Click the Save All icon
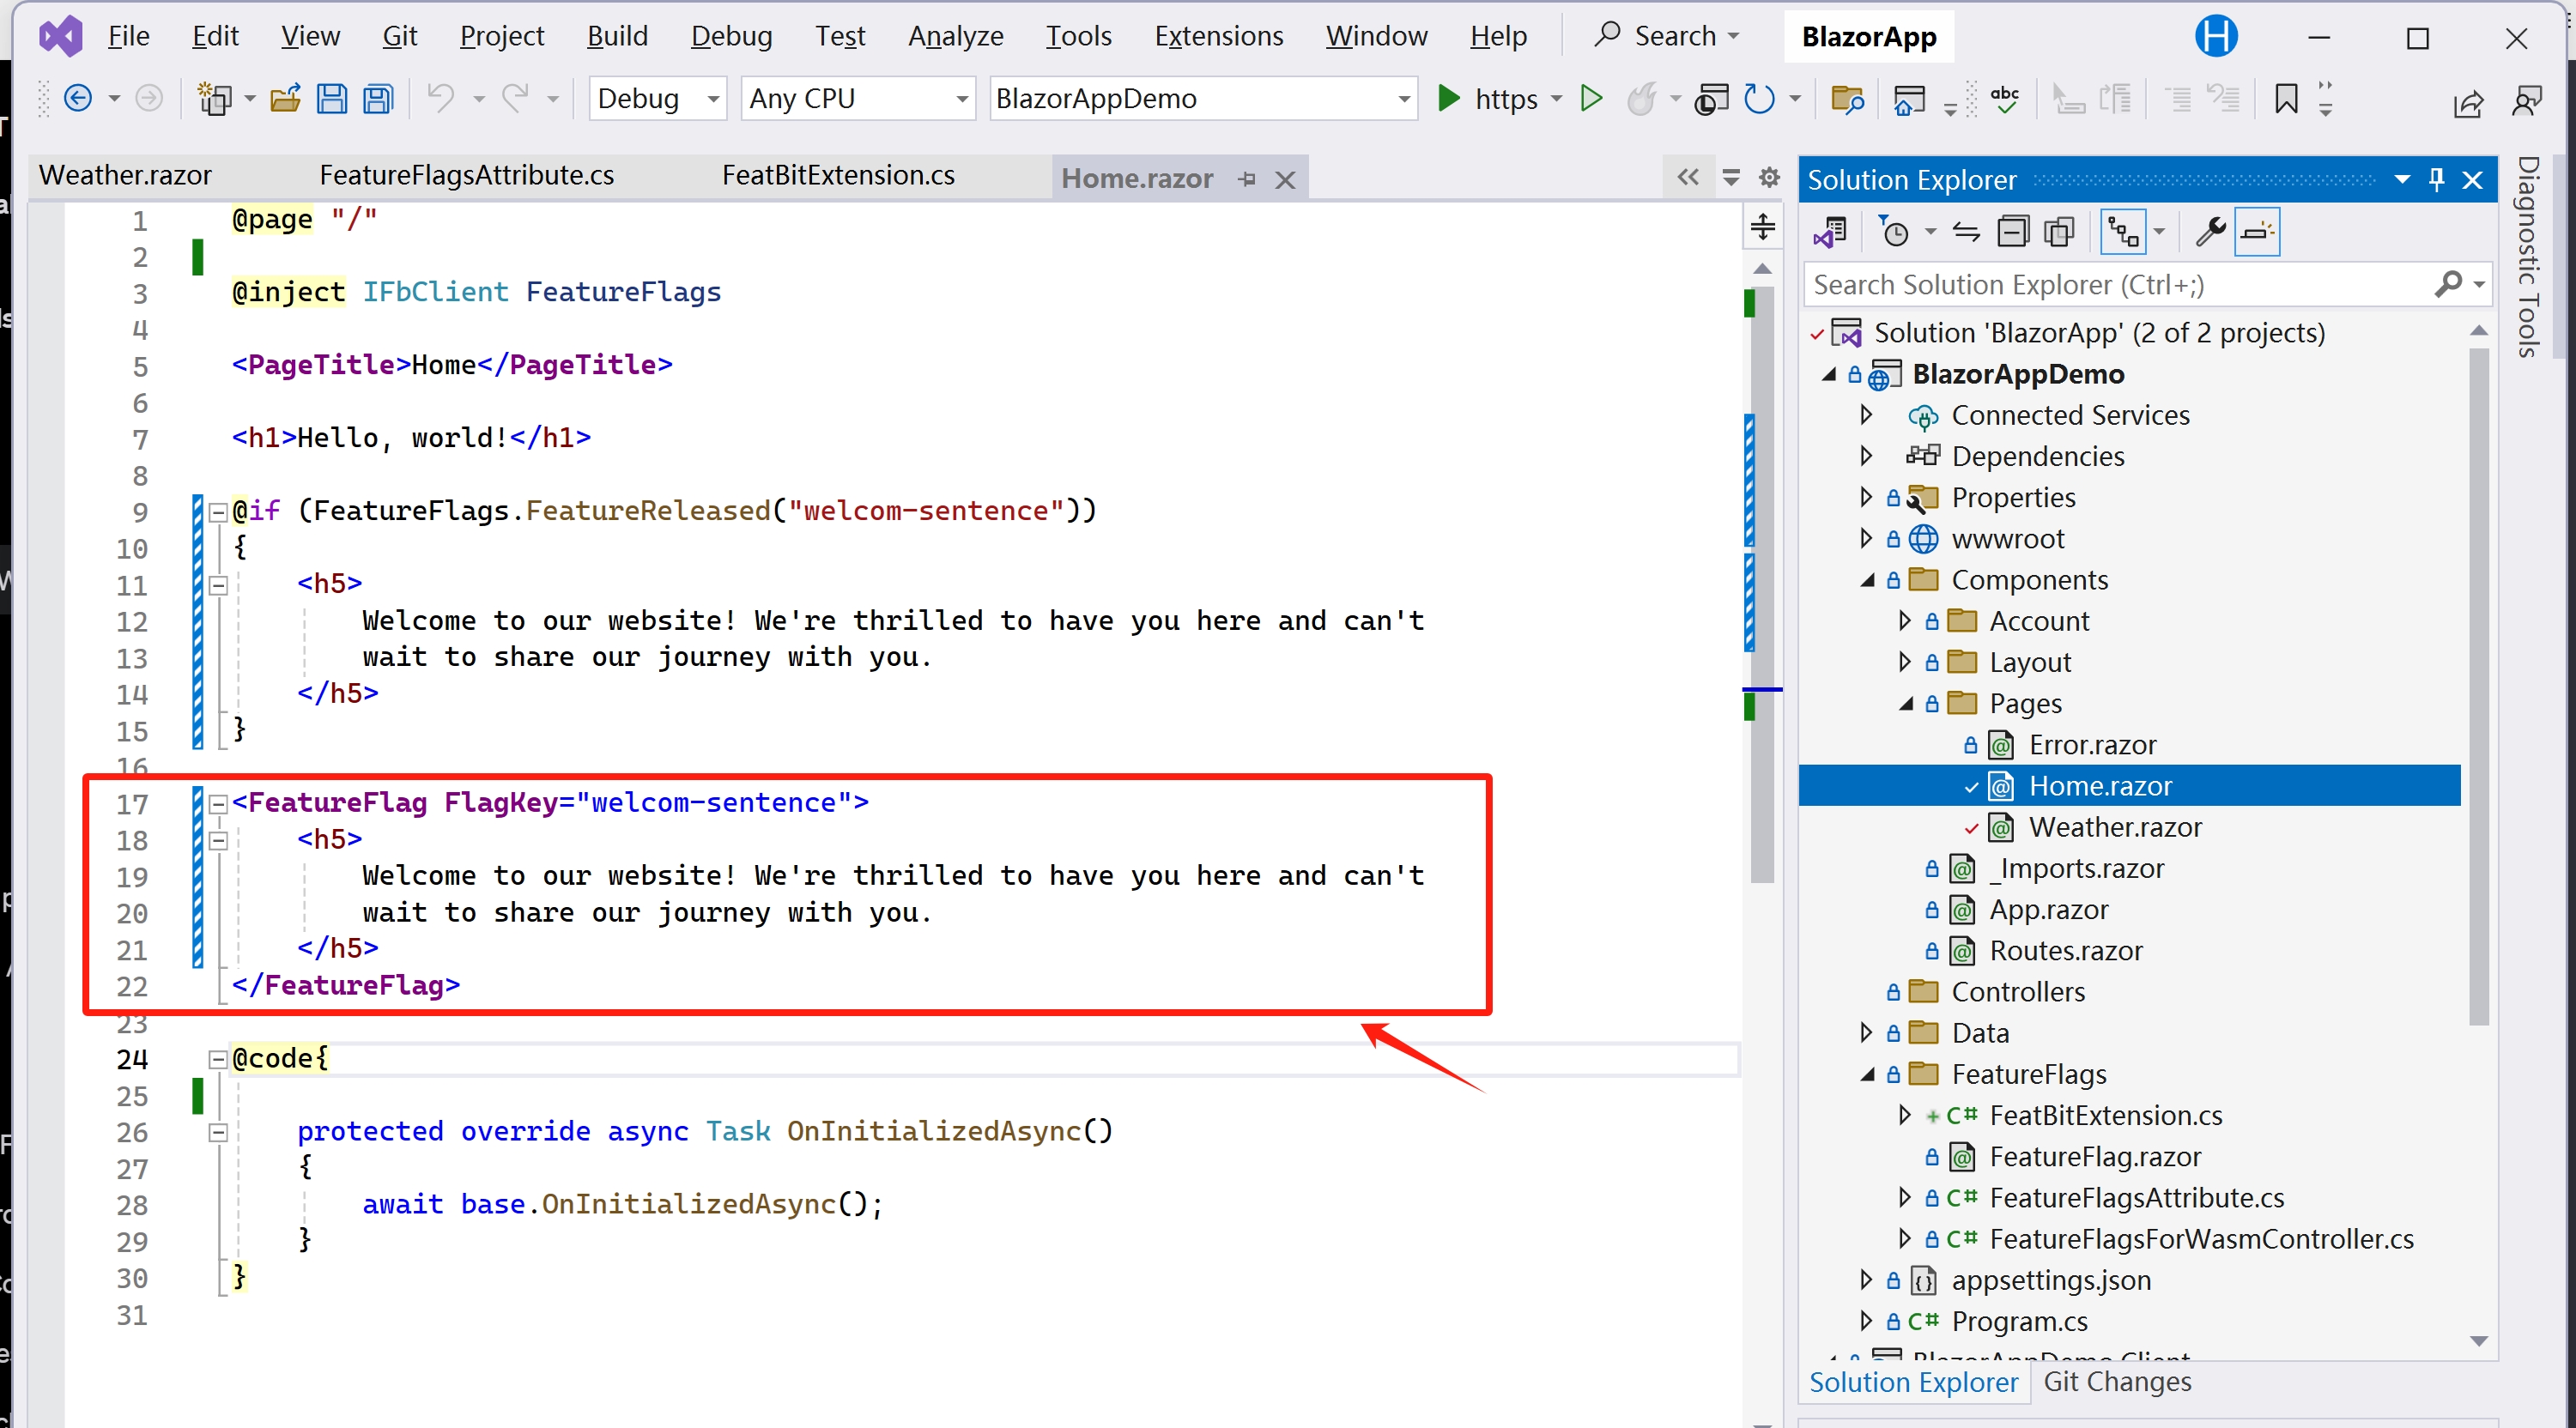This screenshot has height=1428, width=2576. (x=378, y=98)
